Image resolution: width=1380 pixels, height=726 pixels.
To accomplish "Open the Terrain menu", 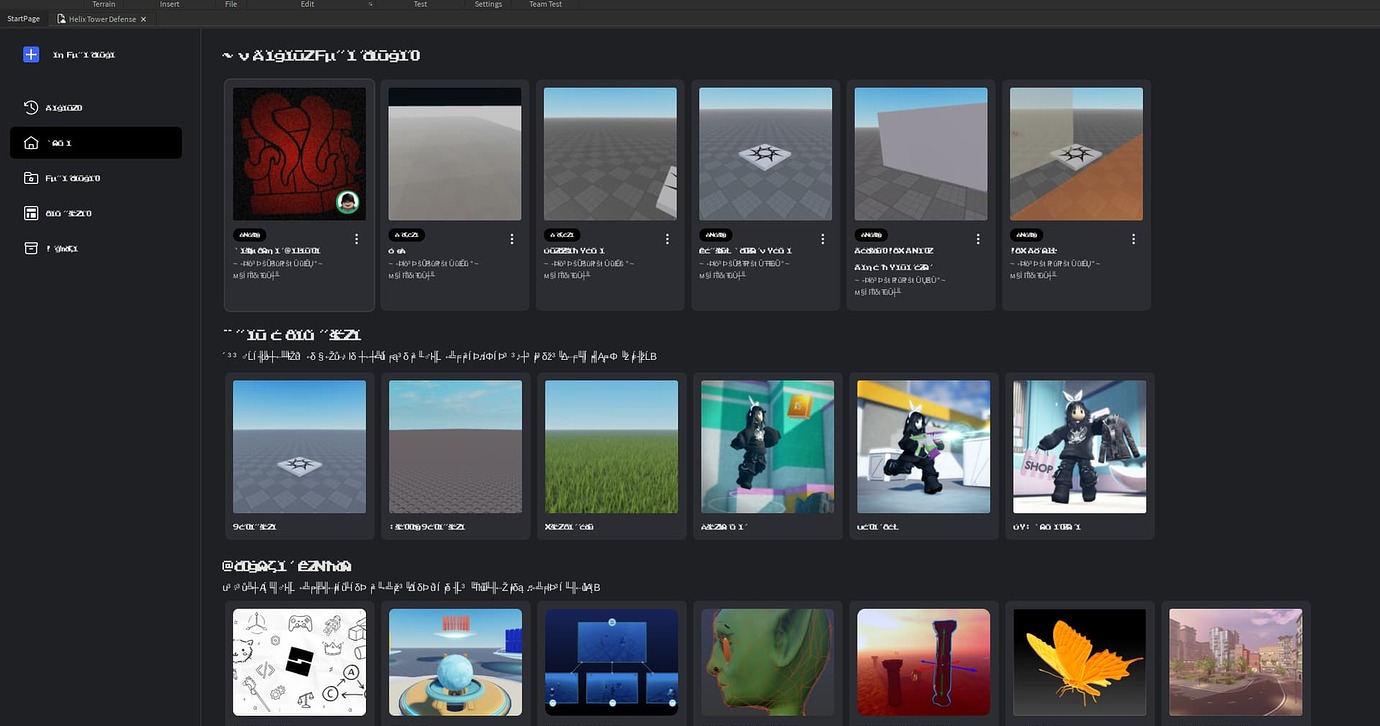I will [x=104, y=4].
